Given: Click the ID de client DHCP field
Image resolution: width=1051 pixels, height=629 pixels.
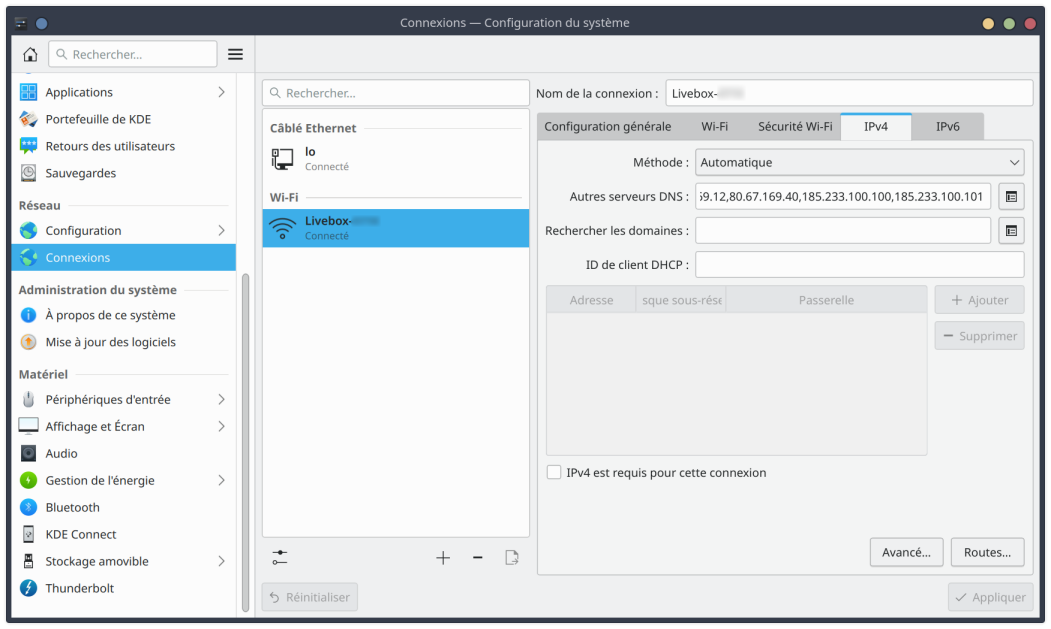Looking at the screenshot, I should point(859,265).
